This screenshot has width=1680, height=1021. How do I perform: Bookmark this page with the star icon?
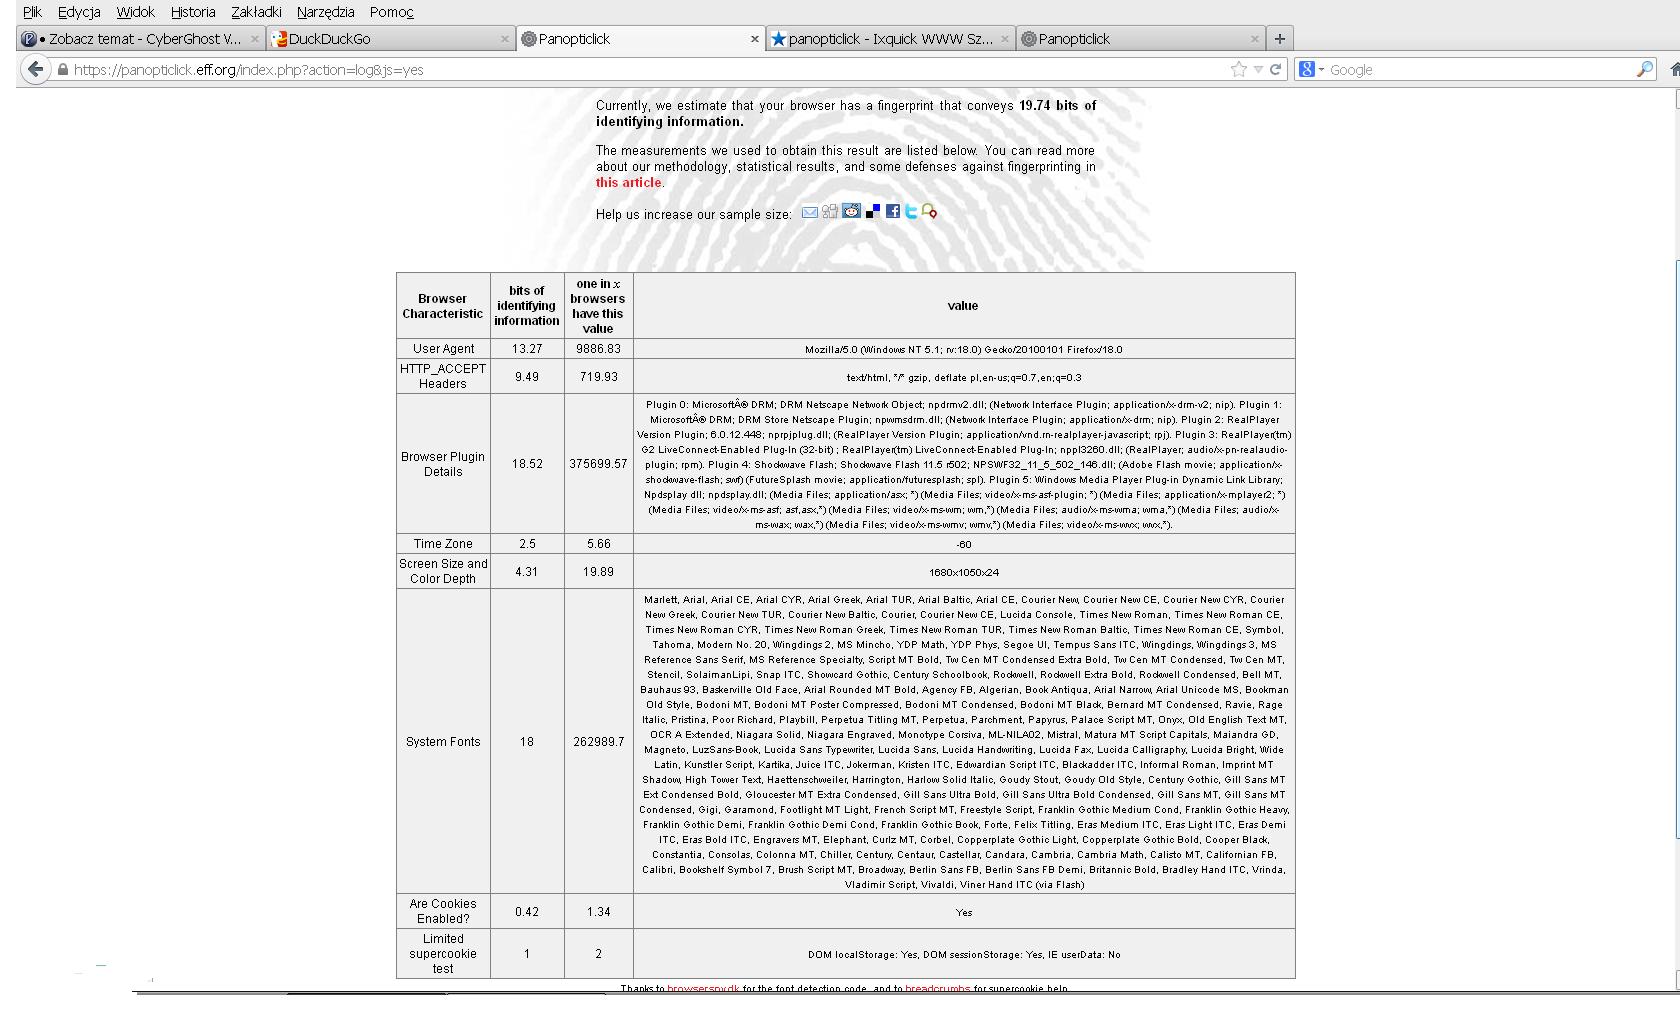click(x=1239, y=69)
